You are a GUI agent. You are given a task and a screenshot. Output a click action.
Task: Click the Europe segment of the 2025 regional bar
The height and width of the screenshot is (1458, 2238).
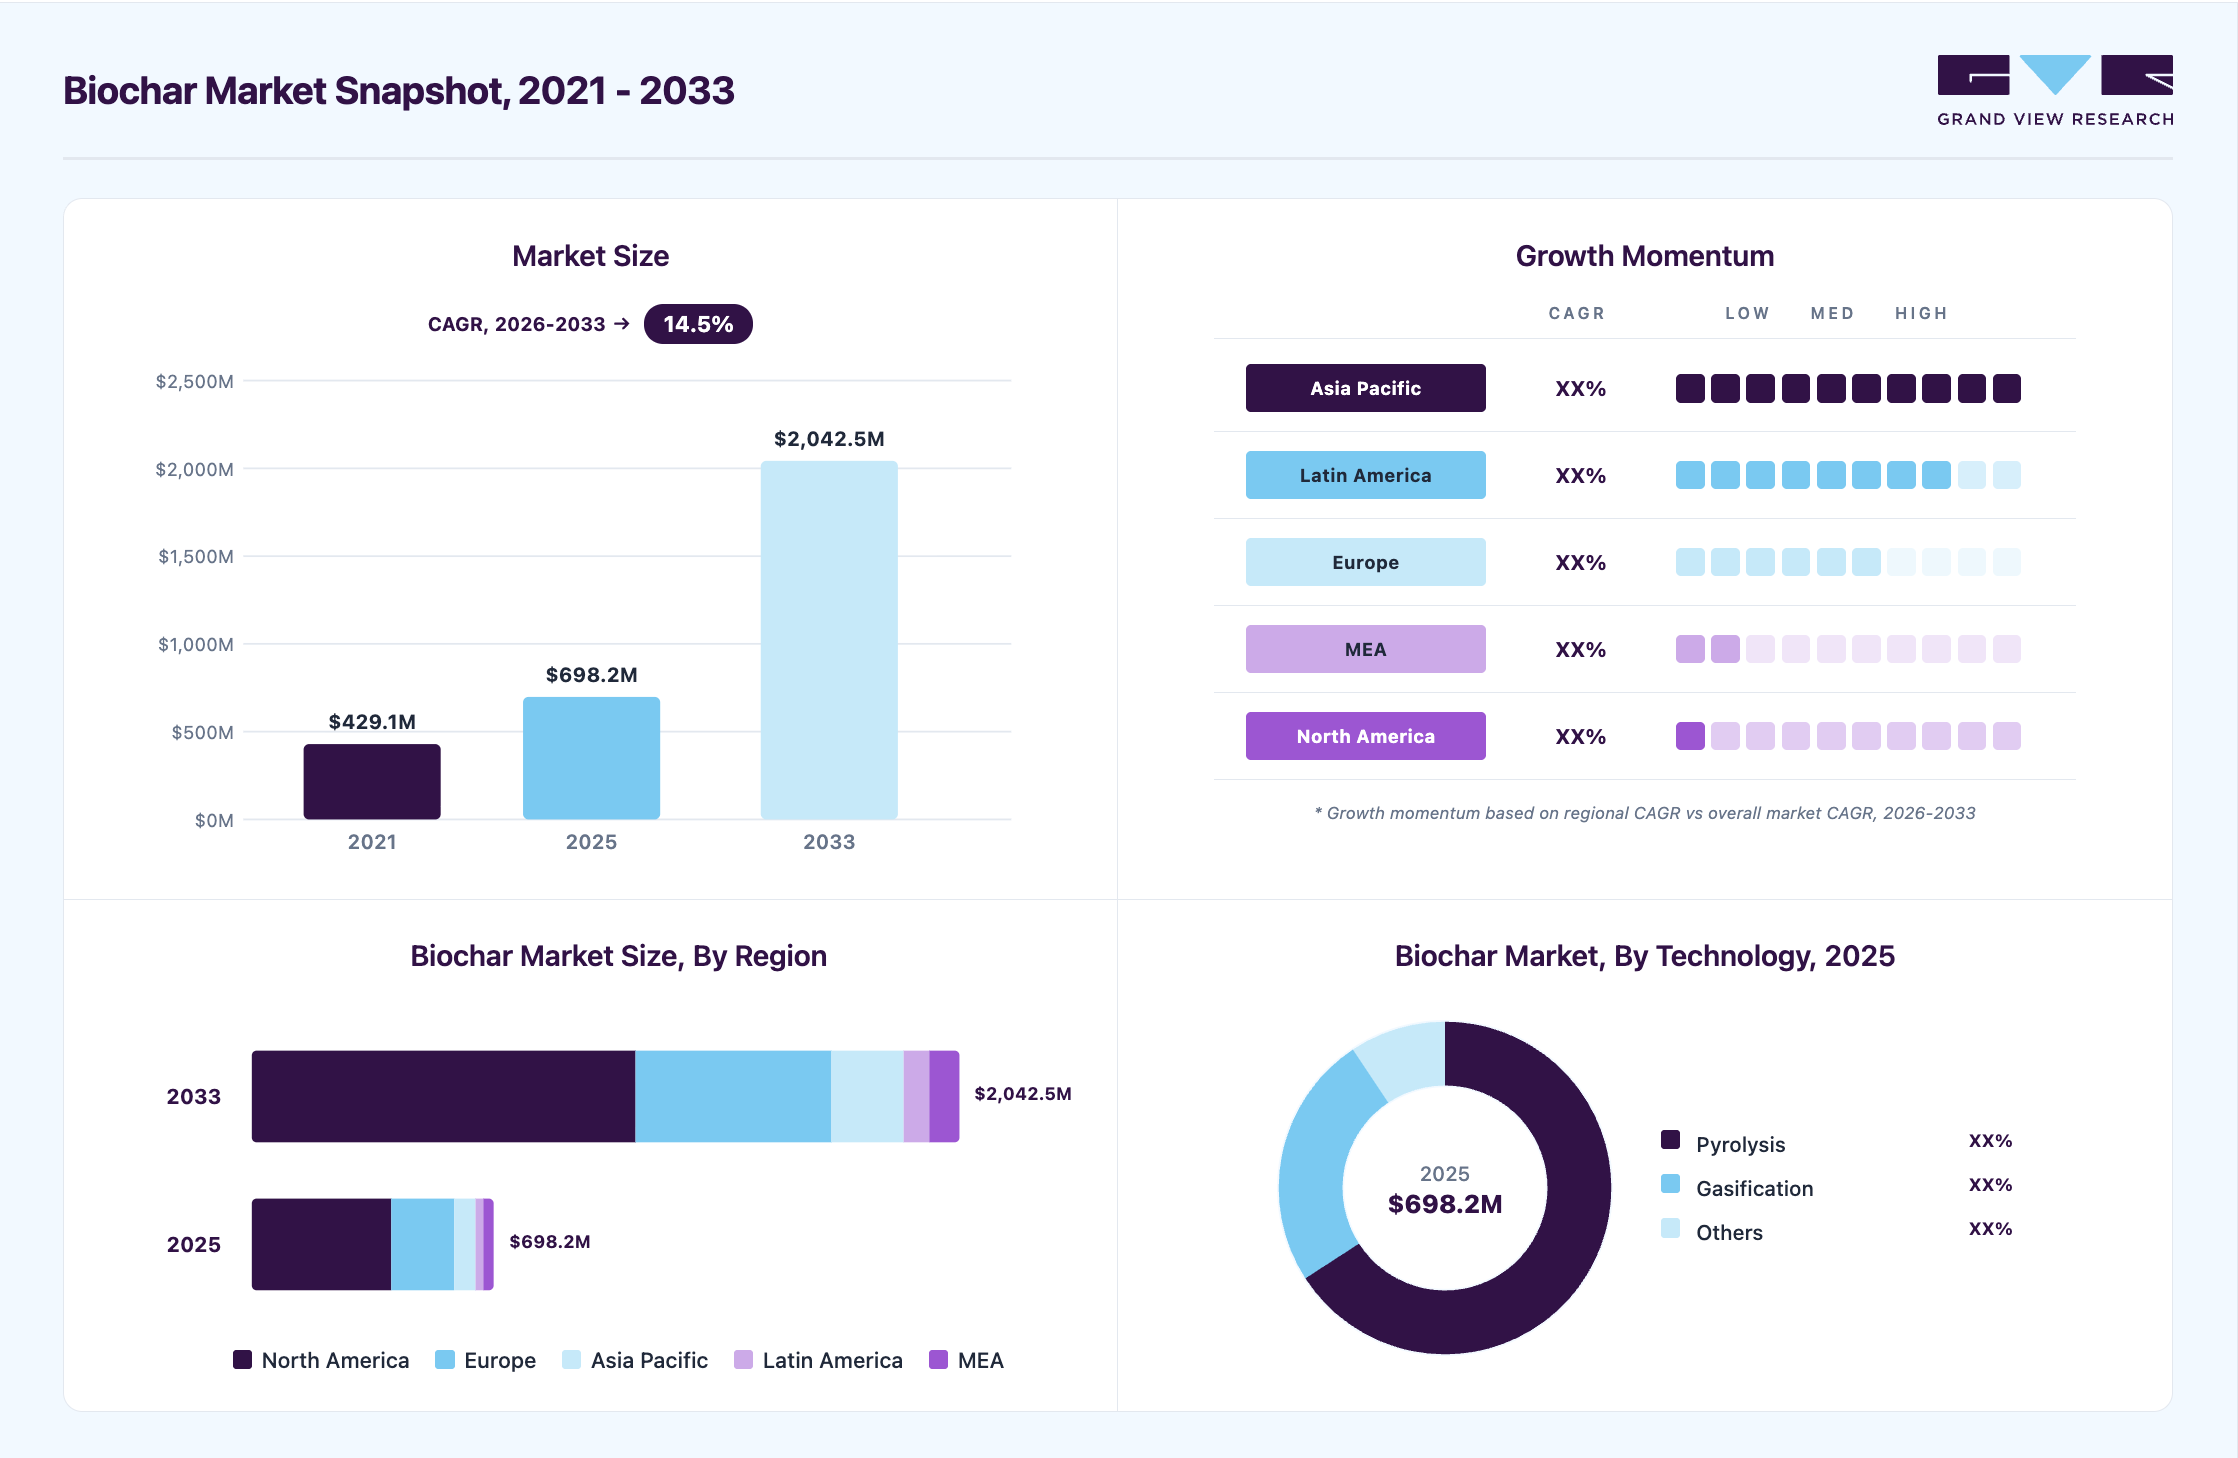pyautogui.click(x=422, y=1244)
